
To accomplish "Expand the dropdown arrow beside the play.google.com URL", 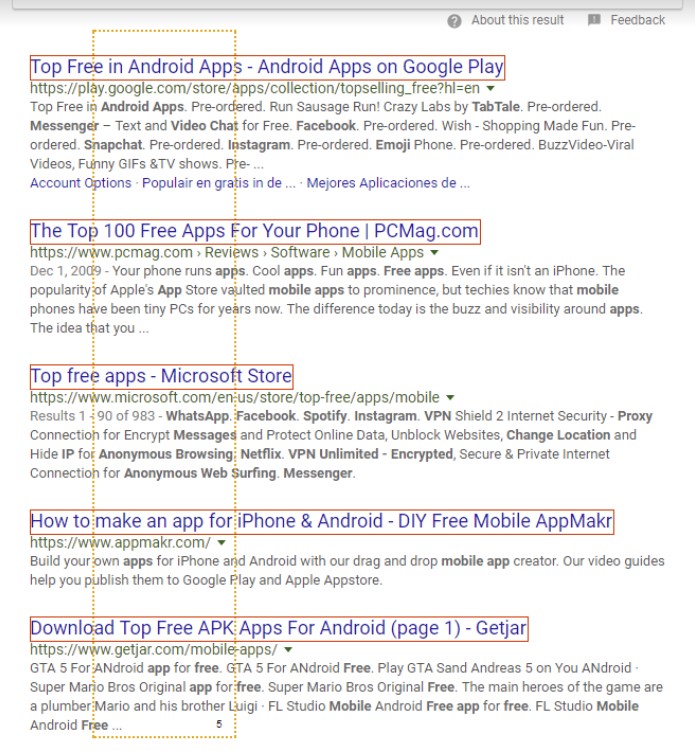I will tap(490, 89).
